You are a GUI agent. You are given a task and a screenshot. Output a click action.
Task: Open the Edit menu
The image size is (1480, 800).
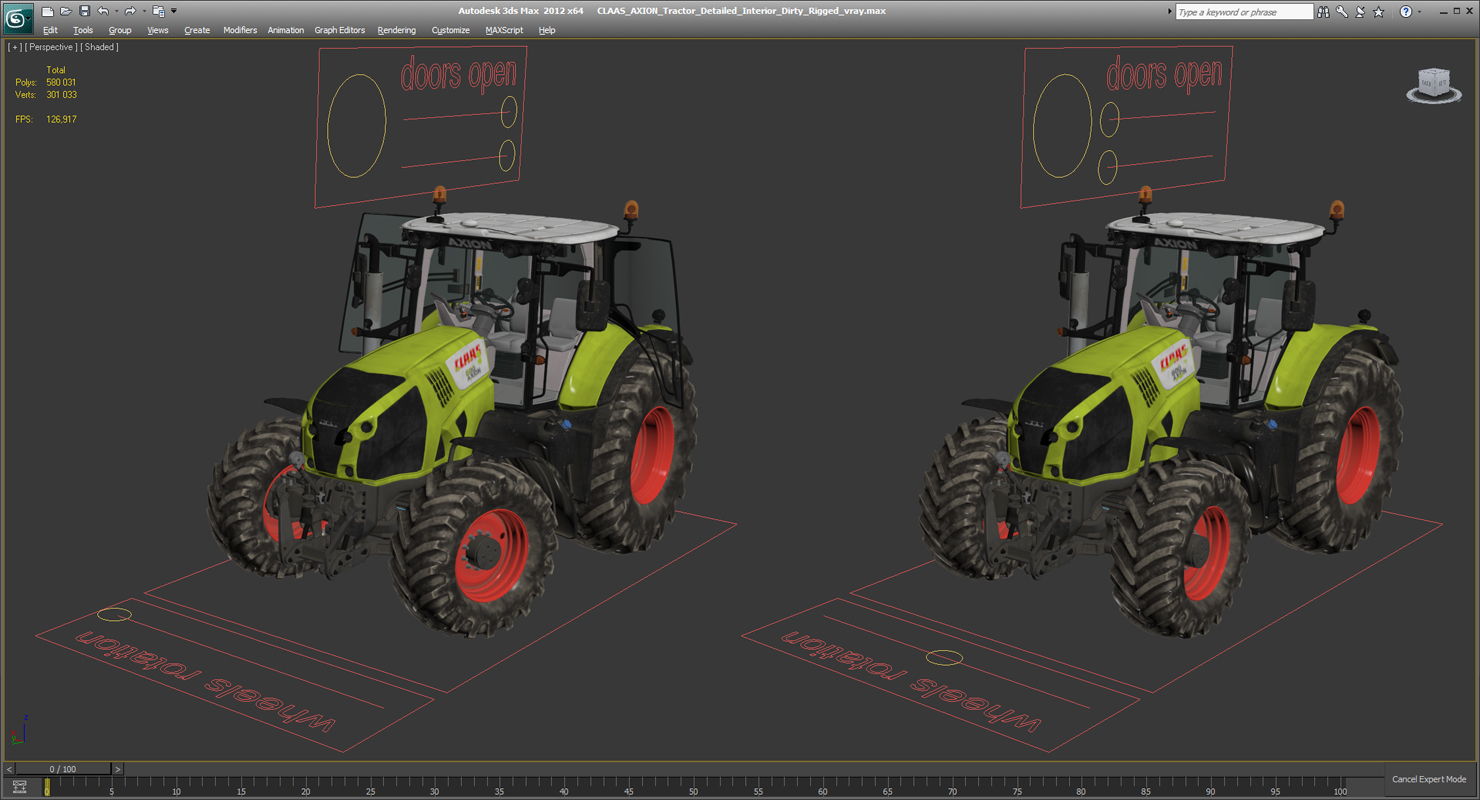[50, 30]
